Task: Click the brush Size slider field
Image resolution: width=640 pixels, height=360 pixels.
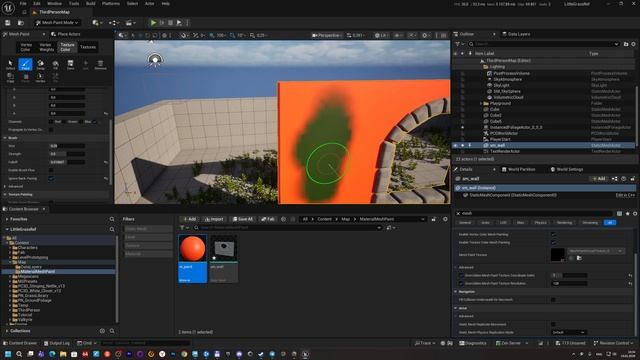Action: tap(67, 146)
